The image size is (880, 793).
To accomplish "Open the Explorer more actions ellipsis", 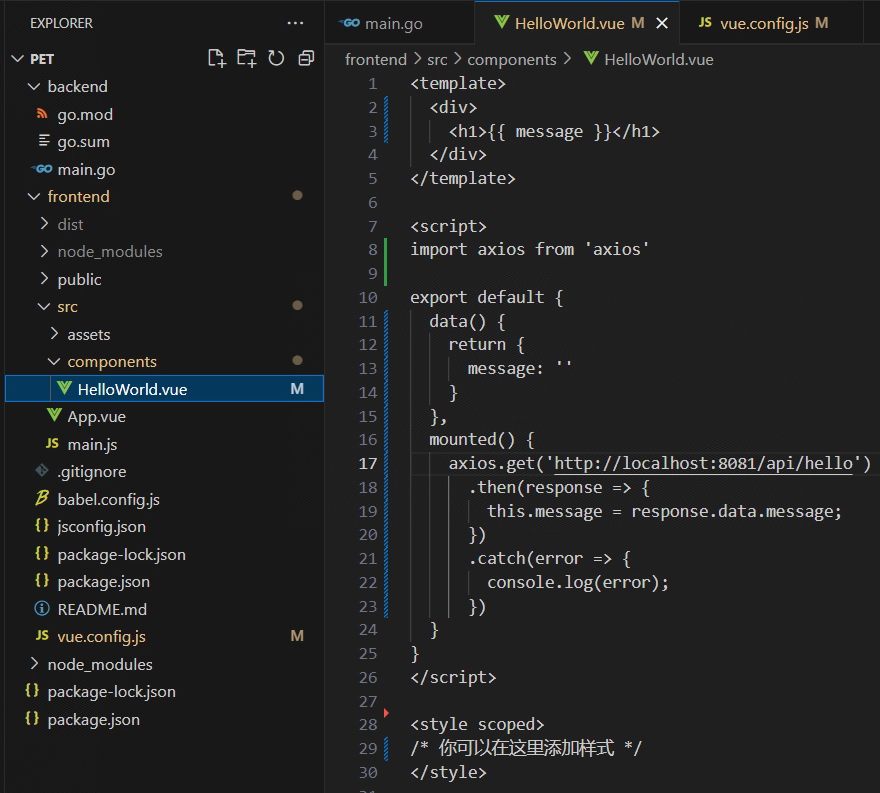I will (295, 23).
